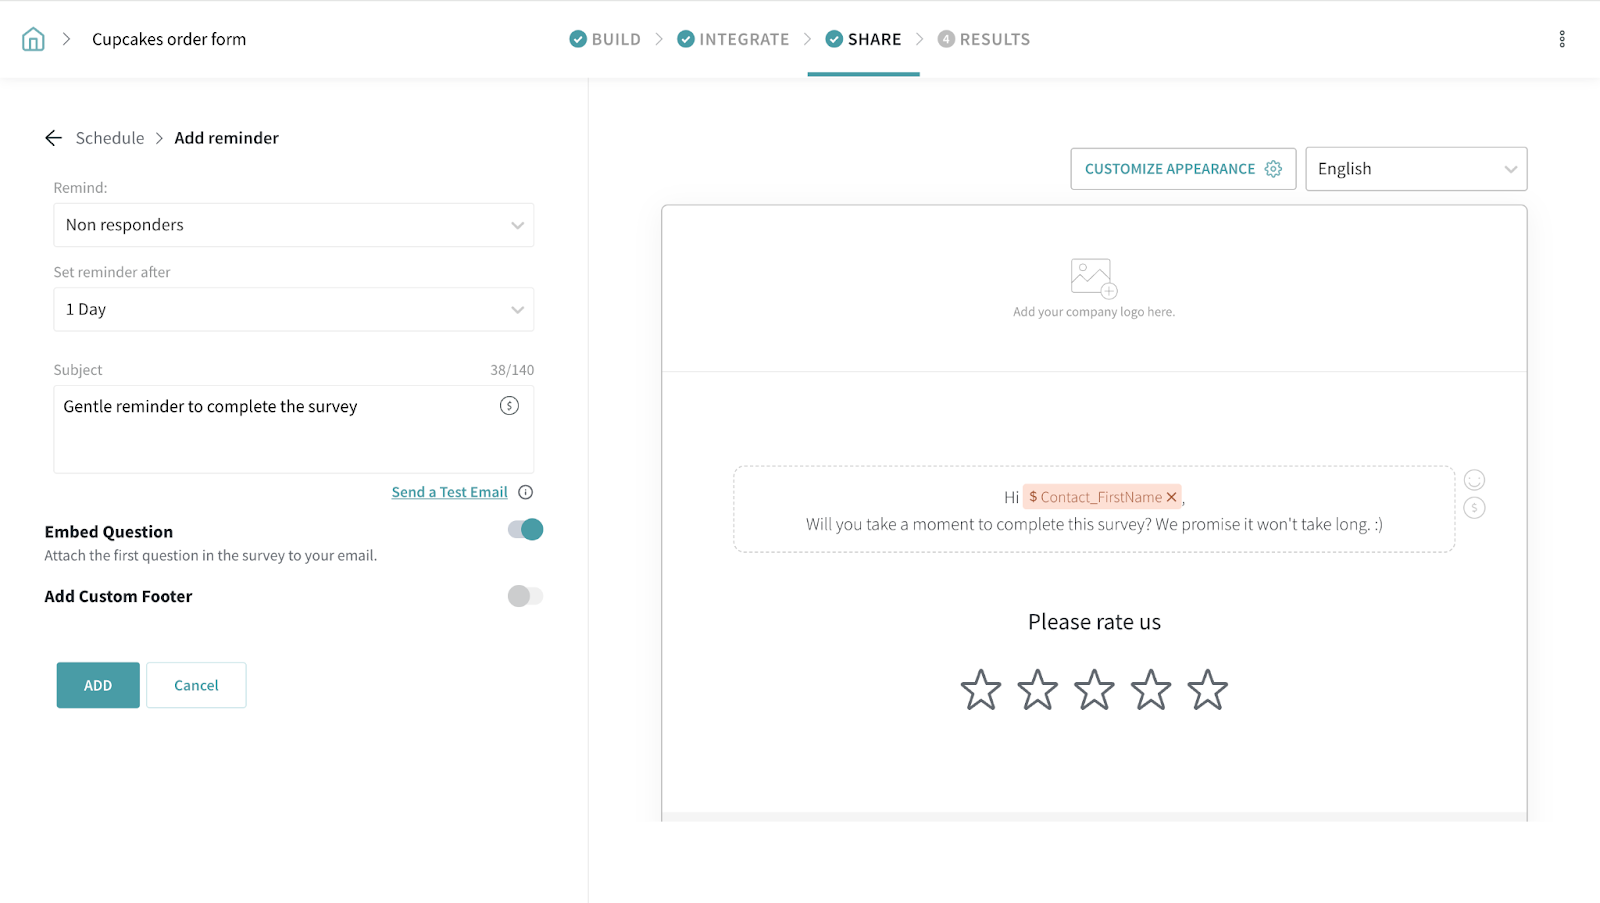
Task: Click the home icon in the breadcrumb
Action: [x=33, y=39]
